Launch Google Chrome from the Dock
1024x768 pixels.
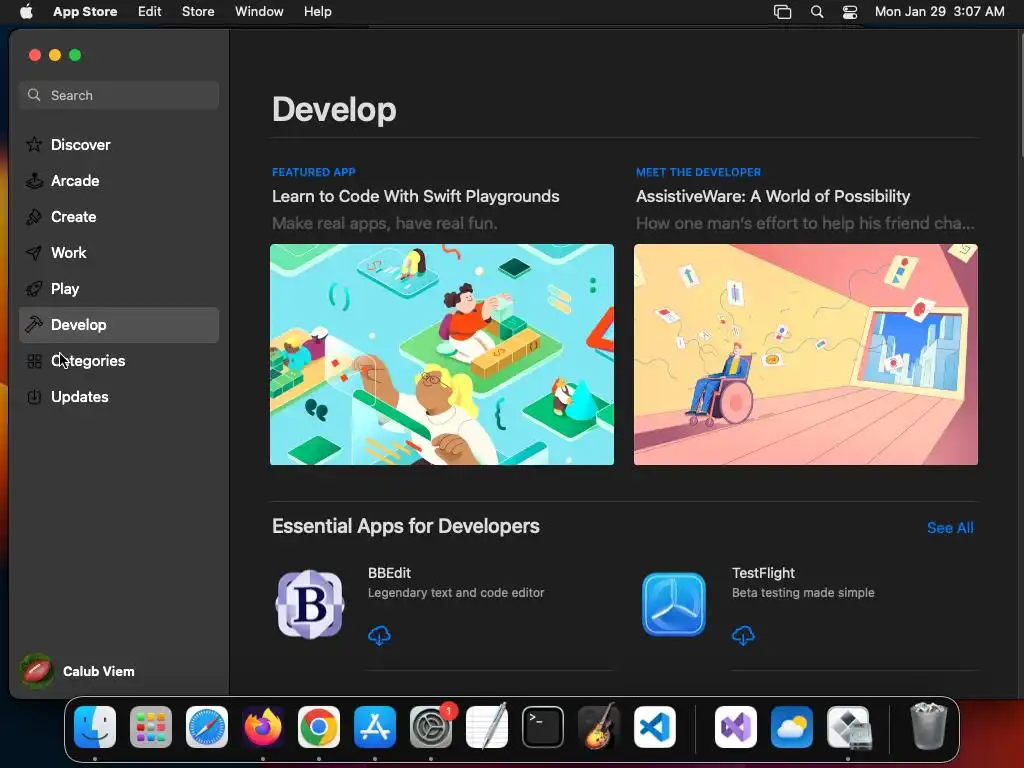pyautogui.click(x=319, y=727)
